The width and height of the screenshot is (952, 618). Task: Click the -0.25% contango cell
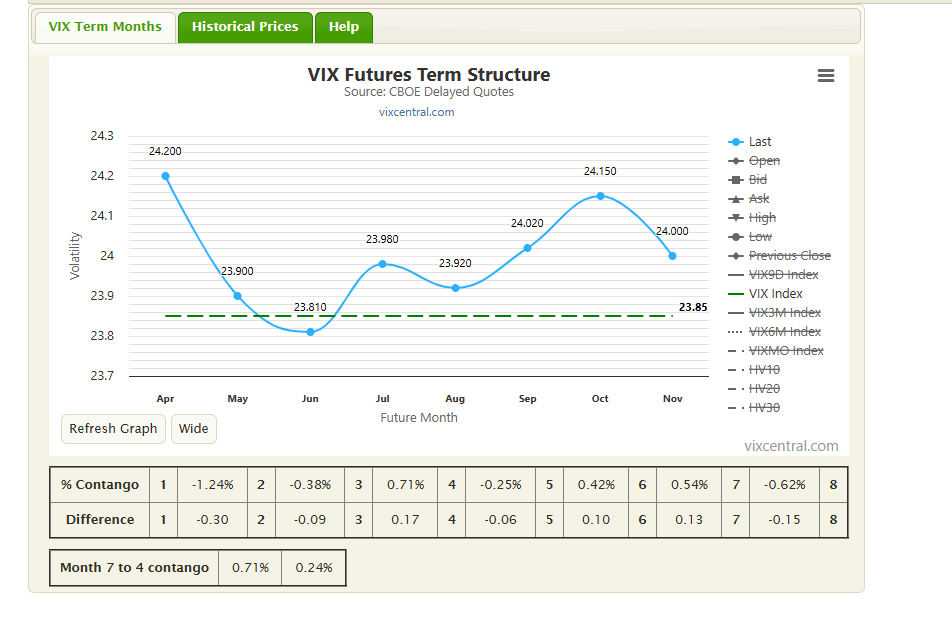(x=500, y=484)
